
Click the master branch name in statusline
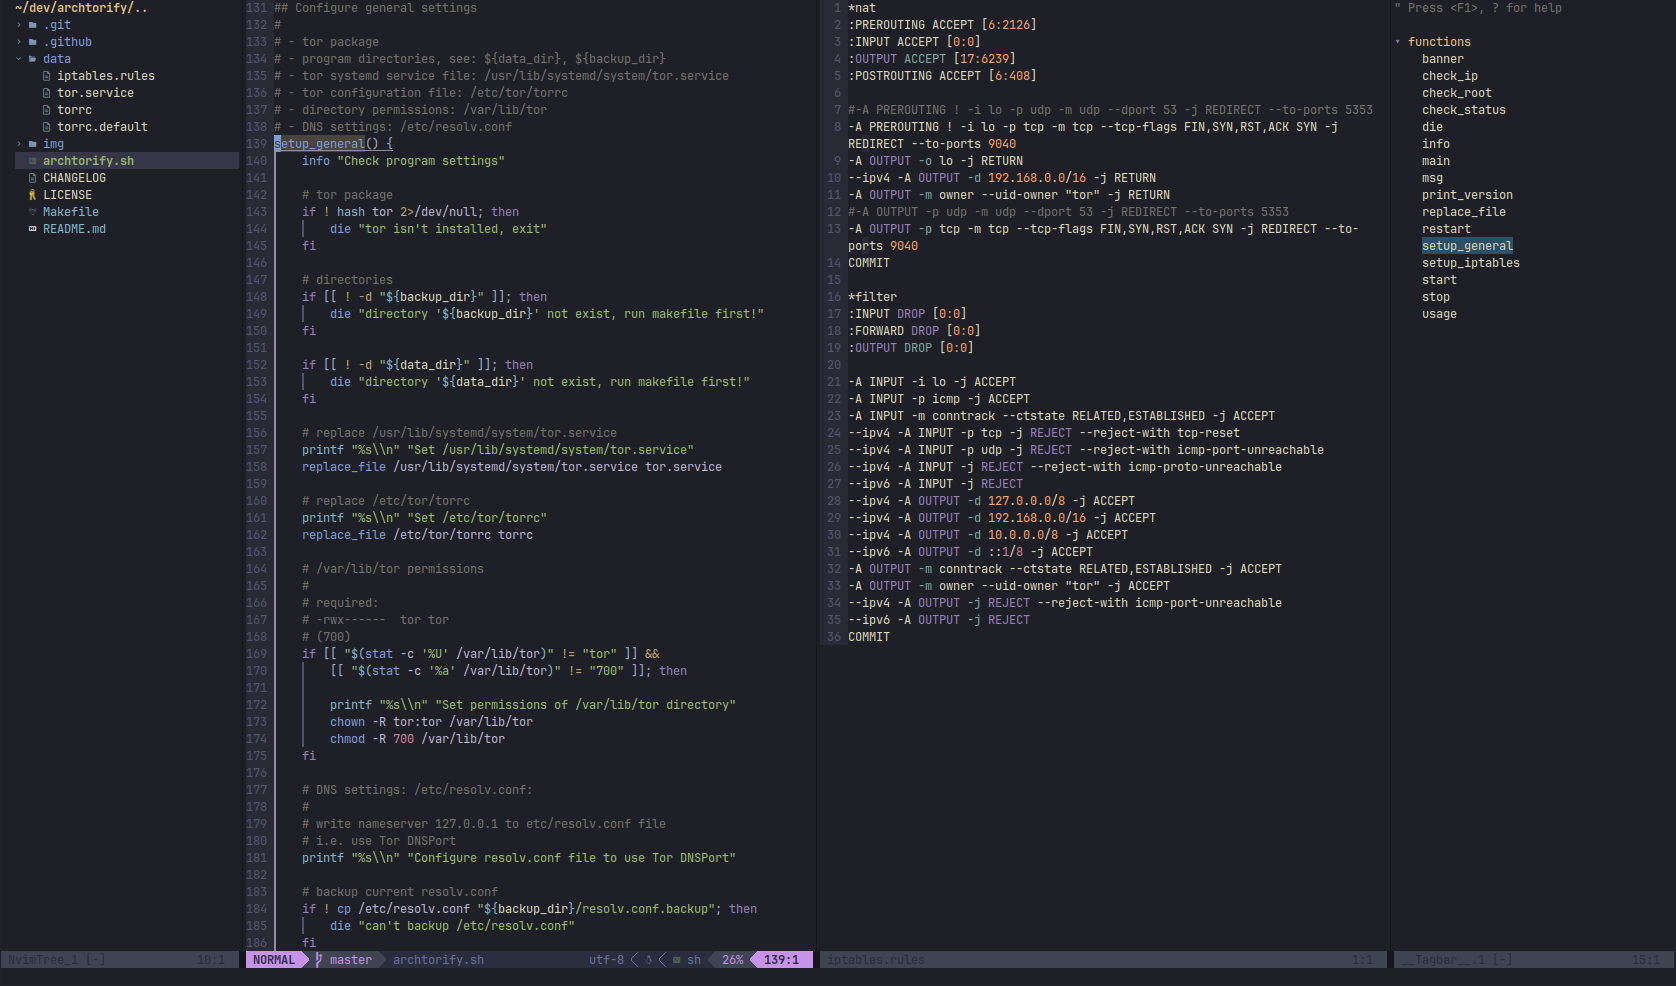coord(351,960)
